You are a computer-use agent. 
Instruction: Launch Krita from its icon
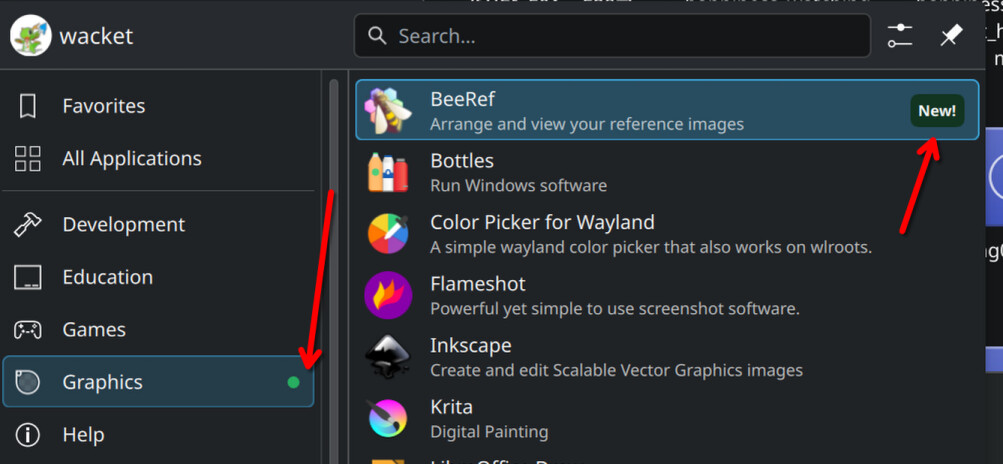388,418
